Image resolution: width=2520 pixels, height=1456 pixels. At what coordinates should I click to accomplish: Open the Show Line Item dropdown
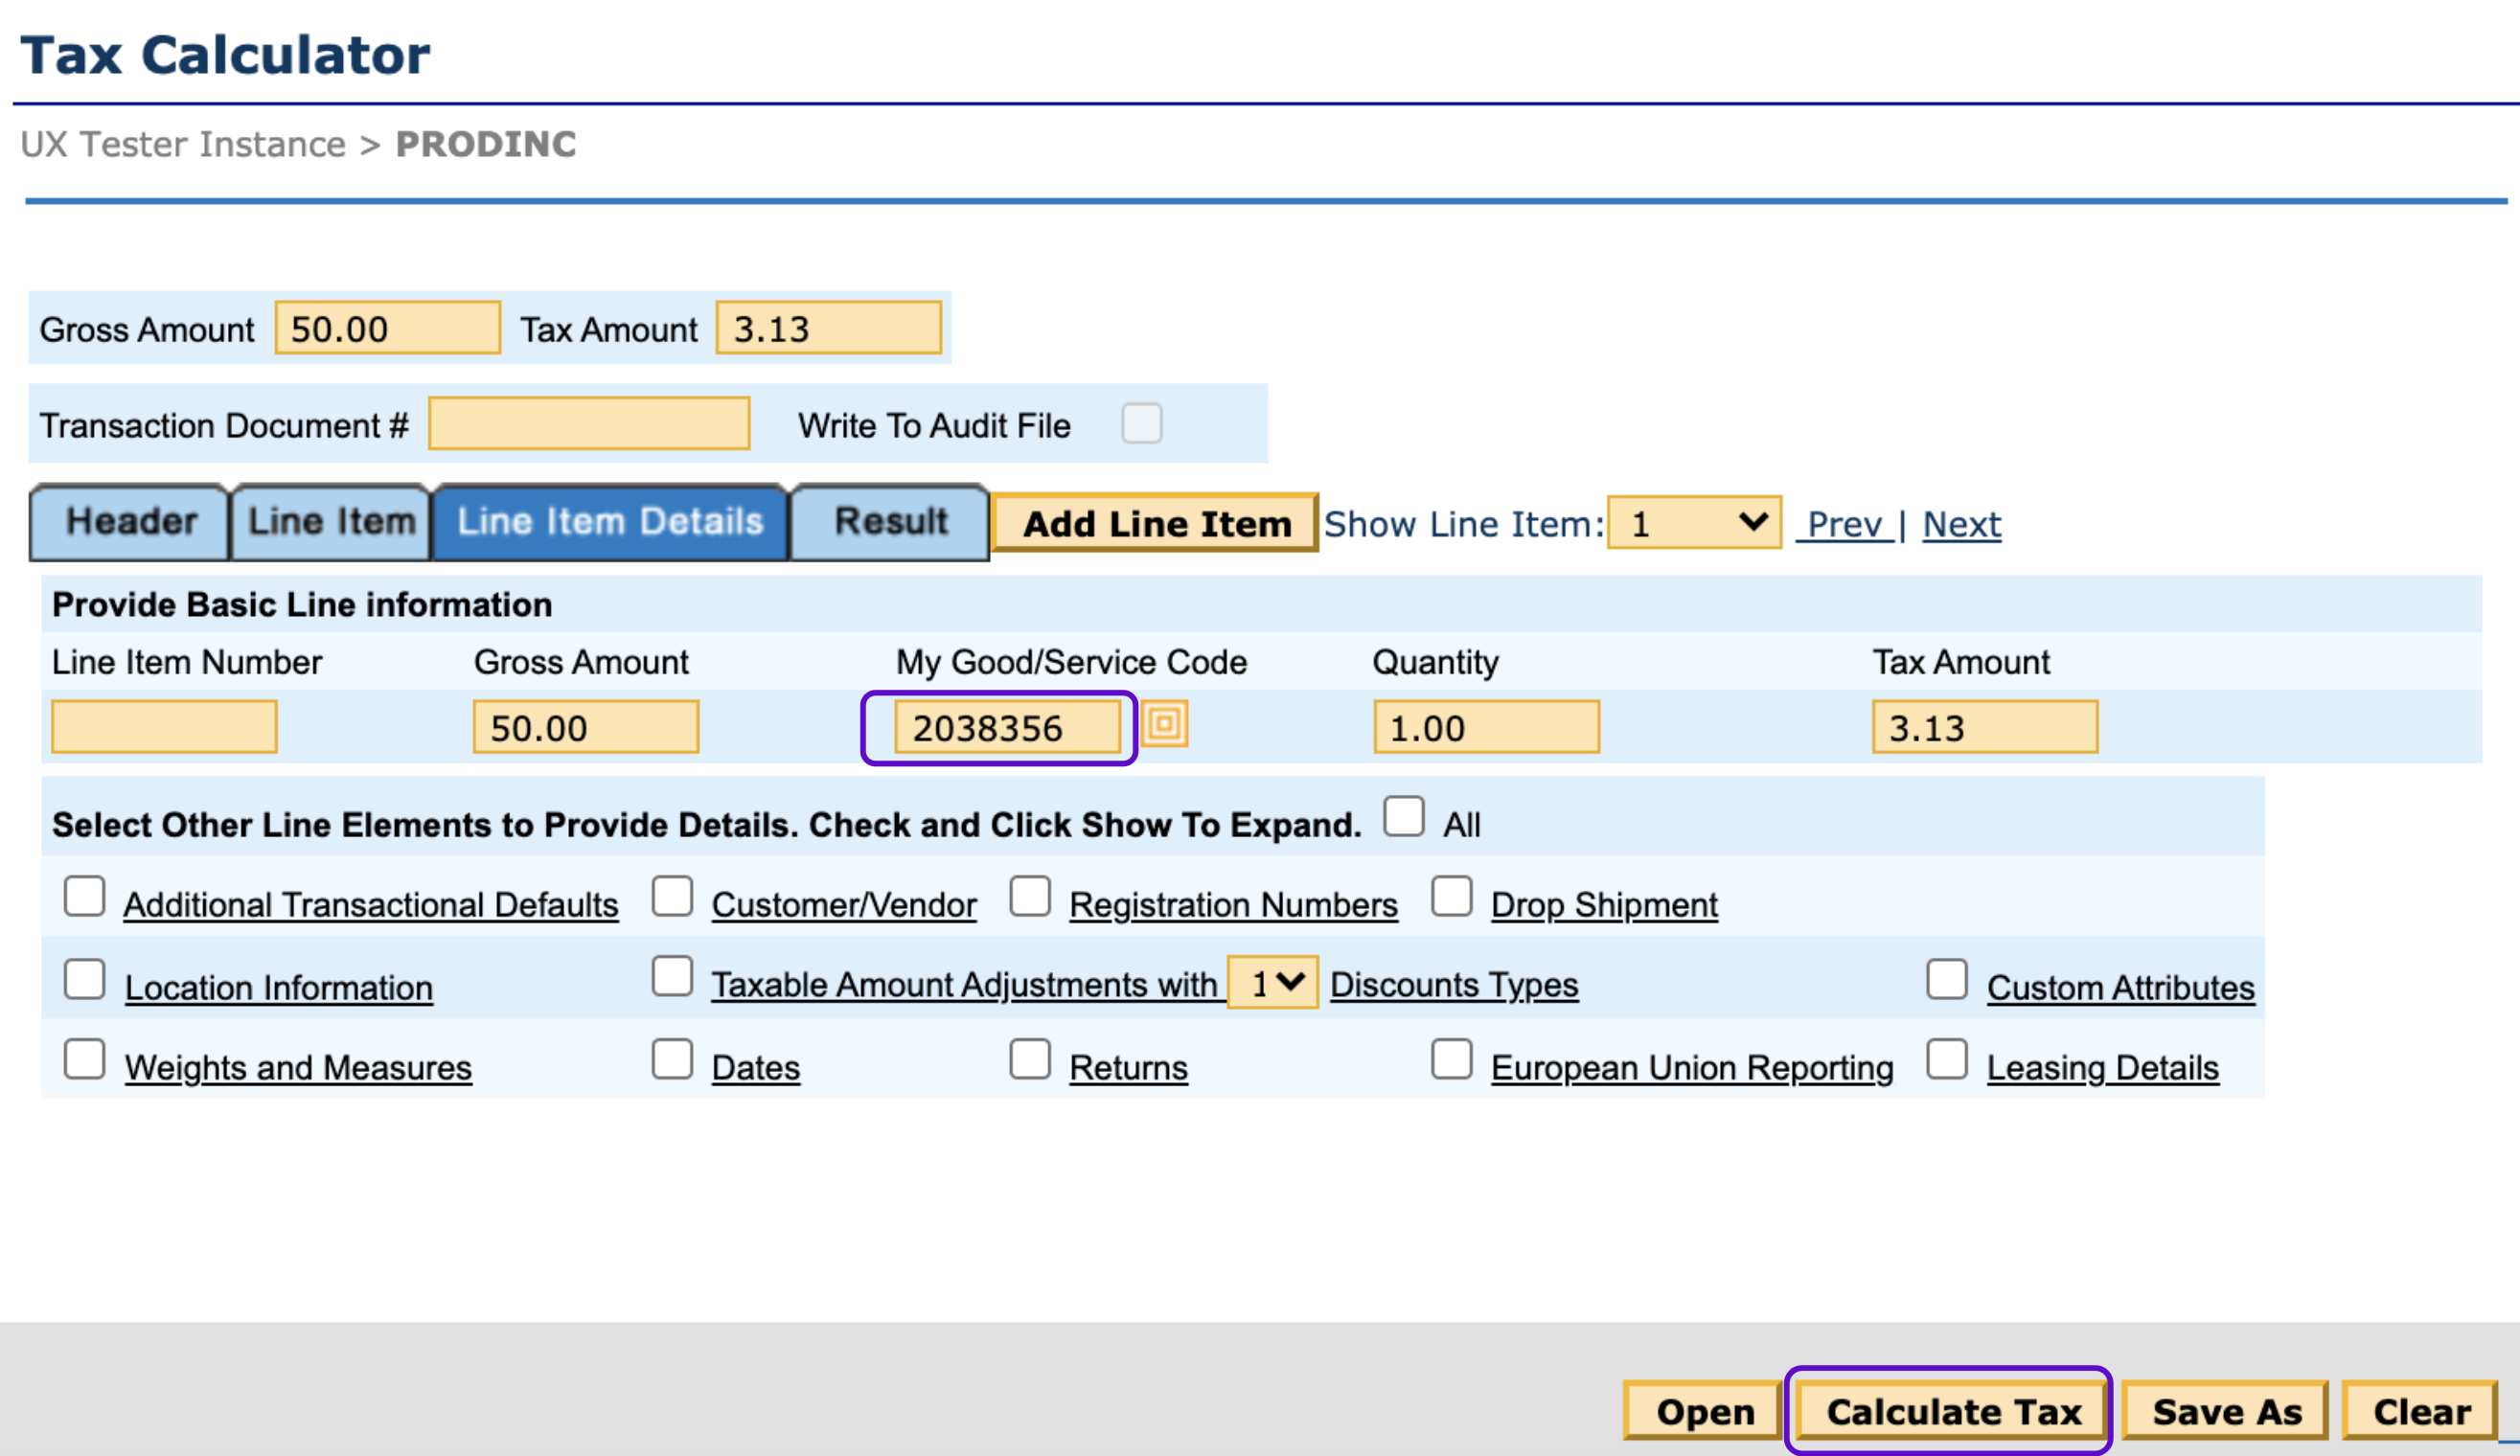tap(1694, 523)
